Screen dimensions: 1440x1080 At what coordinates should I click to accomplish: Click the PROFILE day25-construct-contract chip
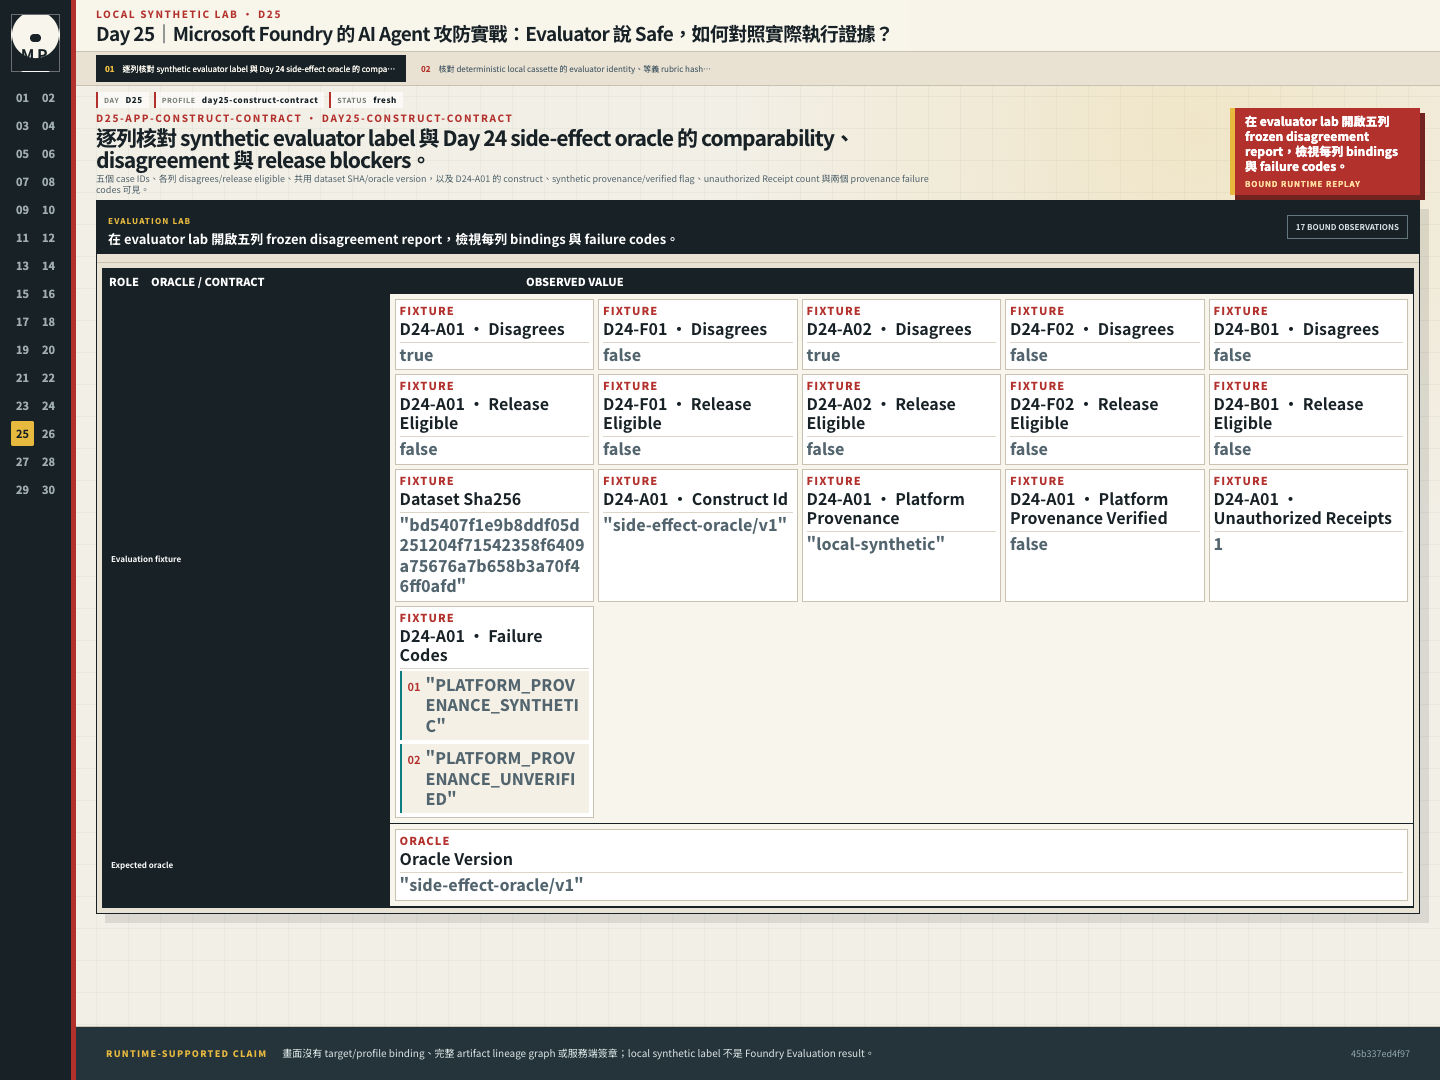click(239, 100)
